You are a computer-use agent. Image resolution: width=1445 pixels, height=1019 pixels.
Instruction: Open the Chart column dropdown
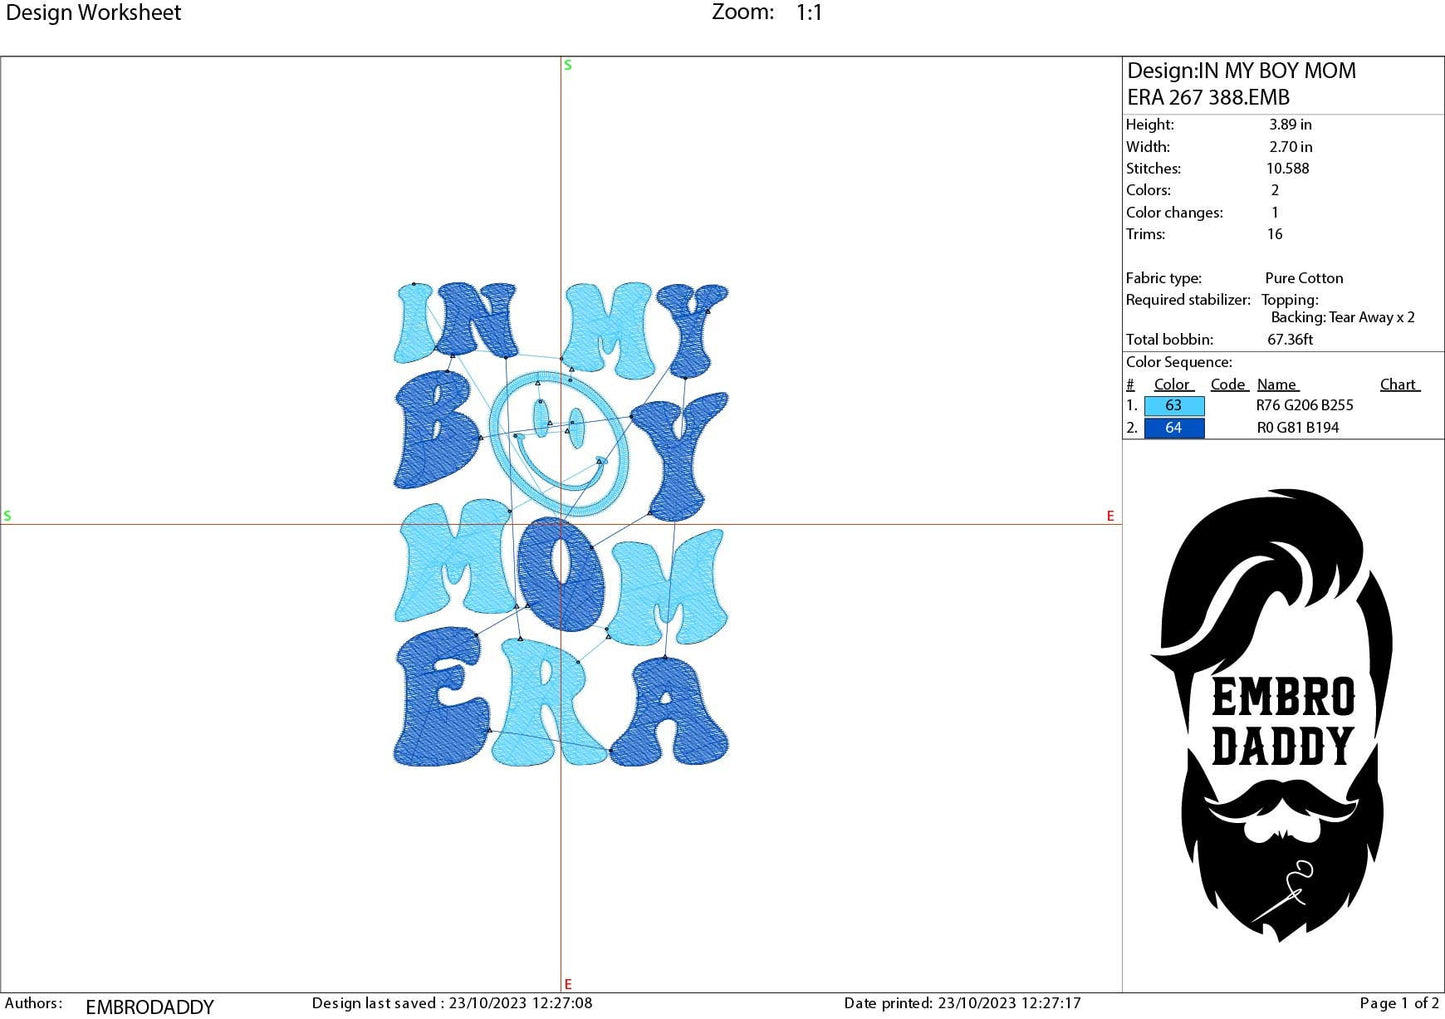coord(1398,384)
